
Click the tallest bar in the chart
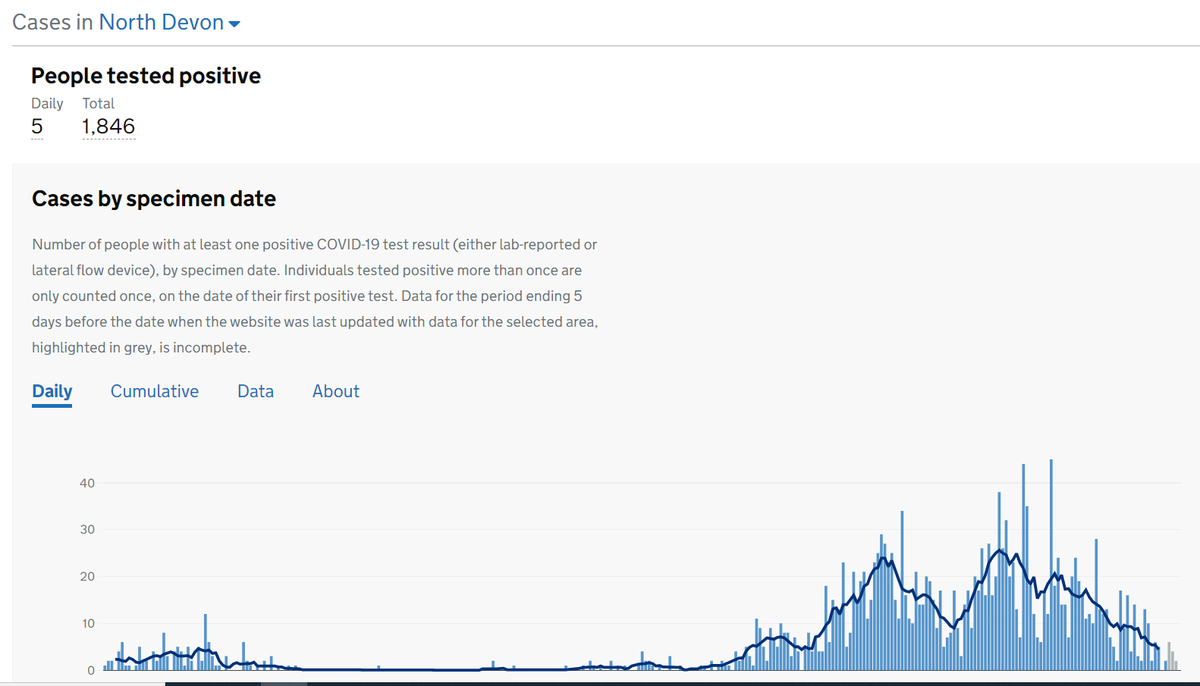pos(1051,564)
